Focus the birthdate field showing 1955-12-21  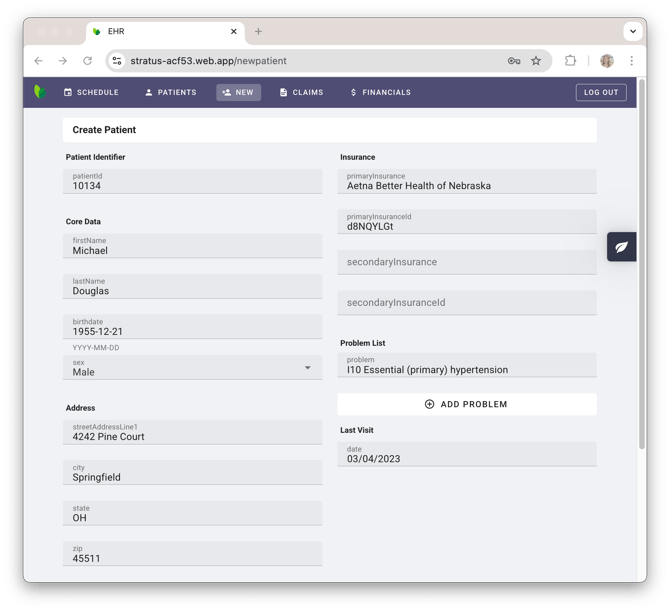coord(192,327)
